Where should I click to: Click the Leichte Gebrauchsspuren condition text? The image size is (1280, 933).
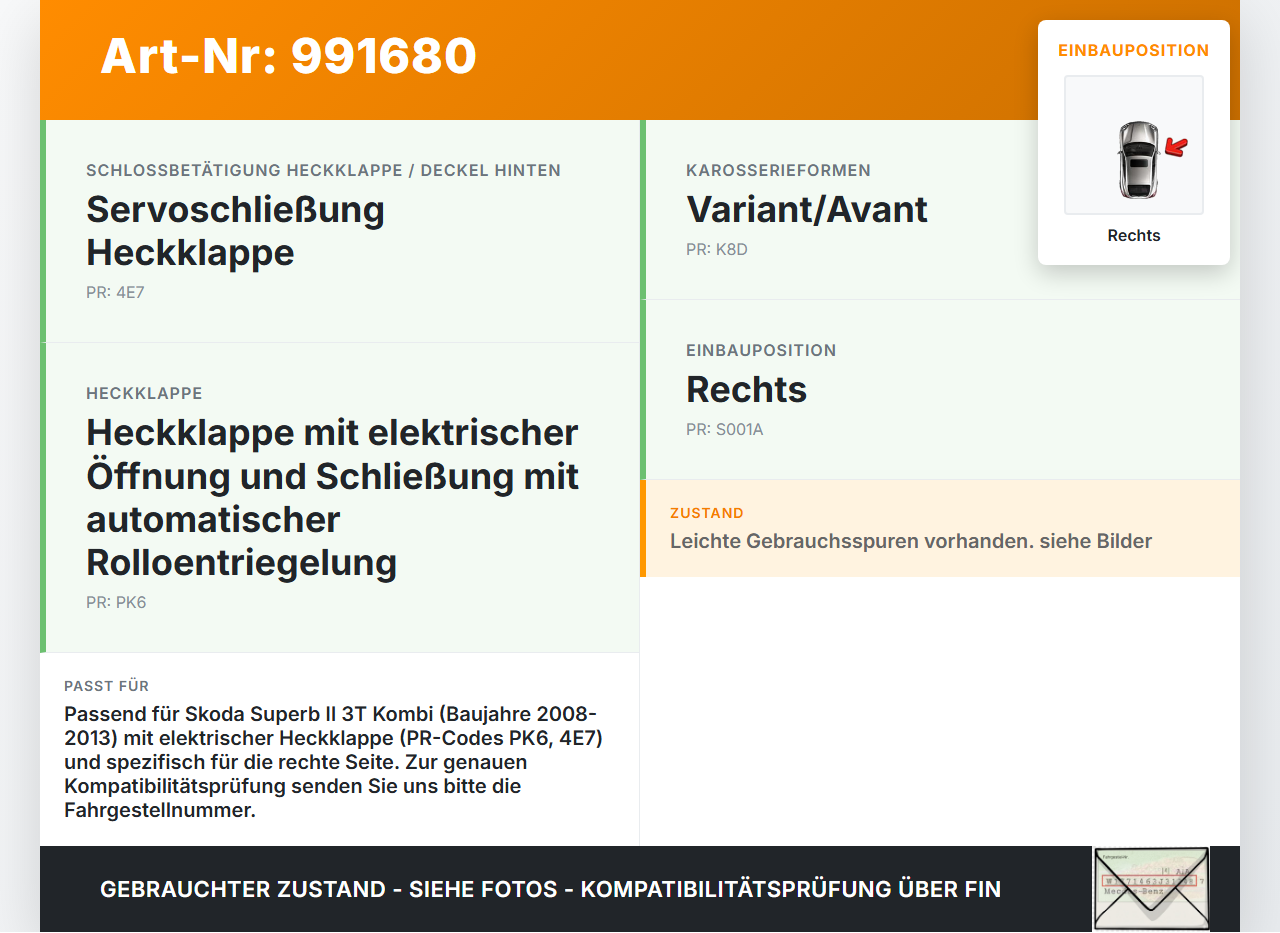(x=911, y=541)
